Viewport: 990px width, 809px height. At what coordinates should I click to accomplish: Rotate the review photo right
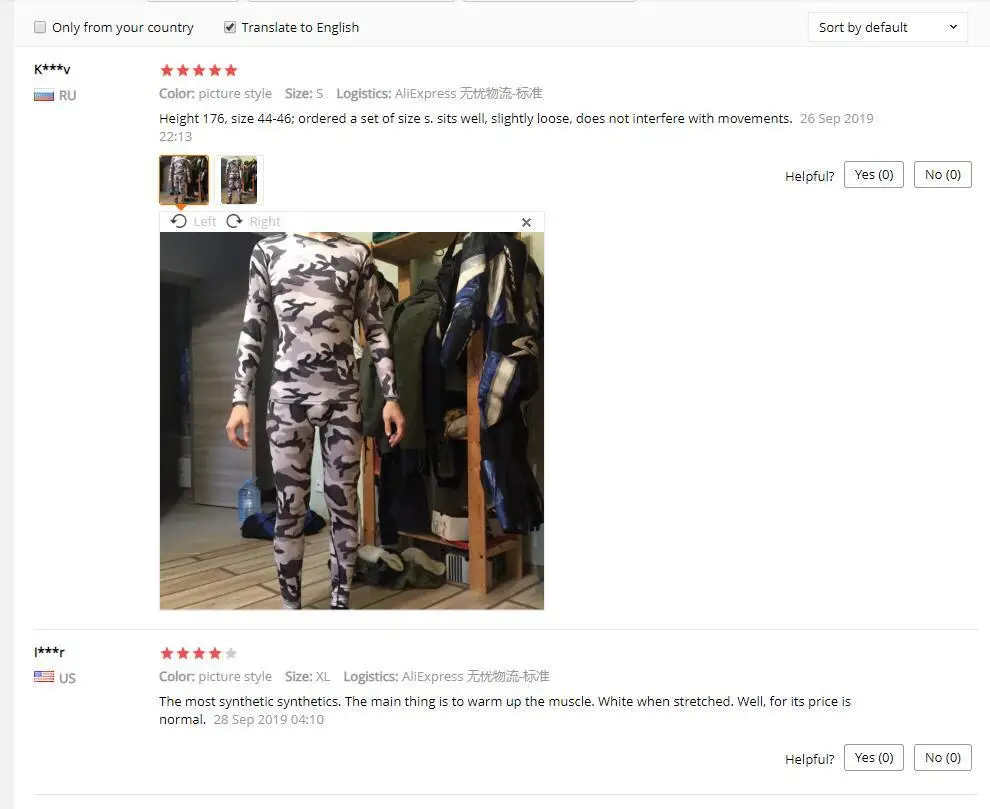[x=253, y=222]
